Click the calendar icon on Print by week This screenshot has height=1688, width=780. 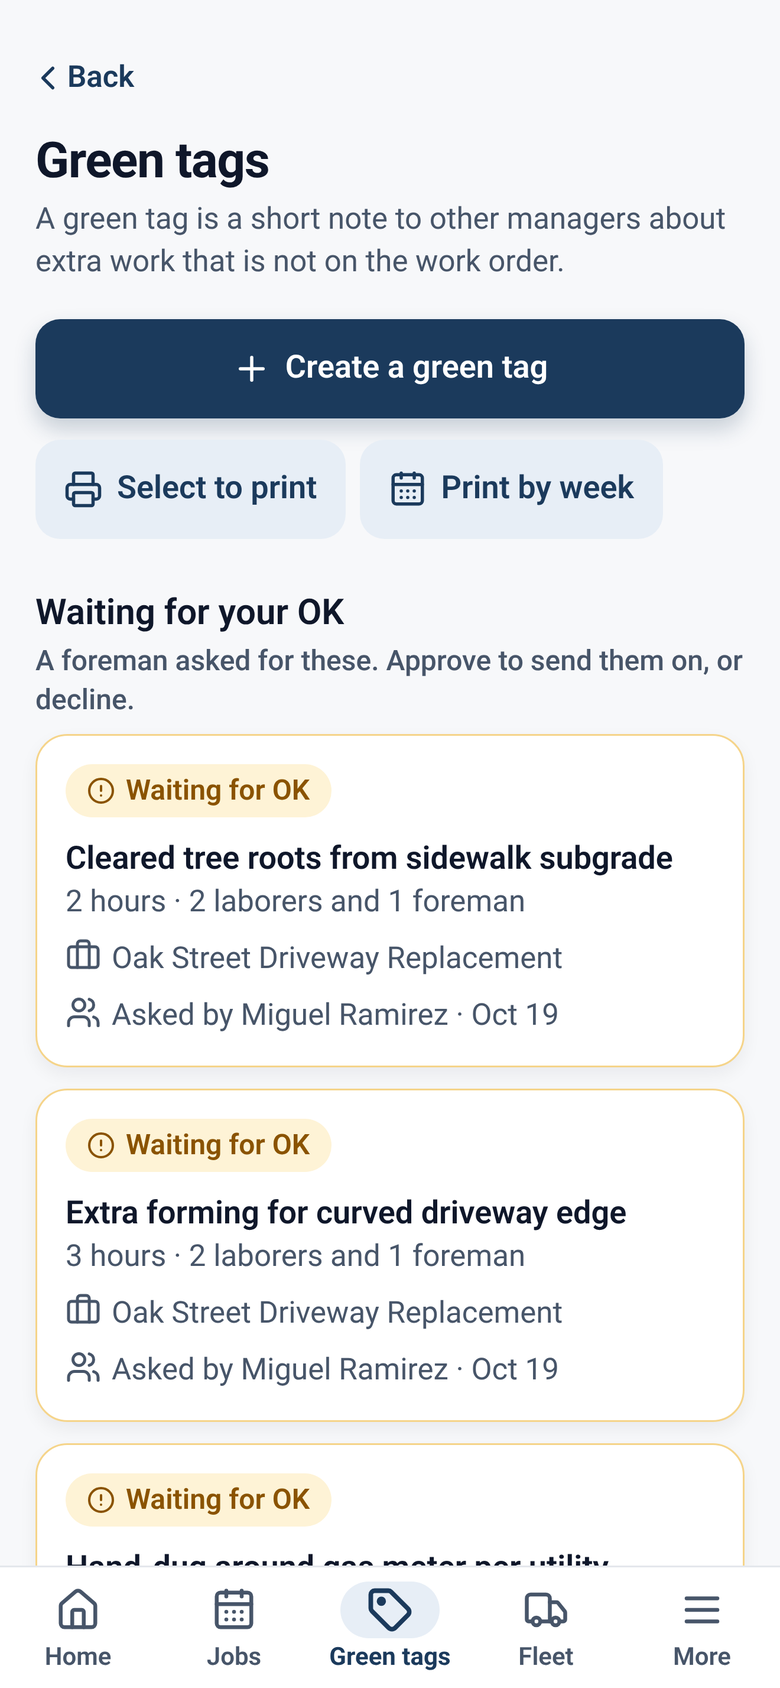[x=407, y=489]
